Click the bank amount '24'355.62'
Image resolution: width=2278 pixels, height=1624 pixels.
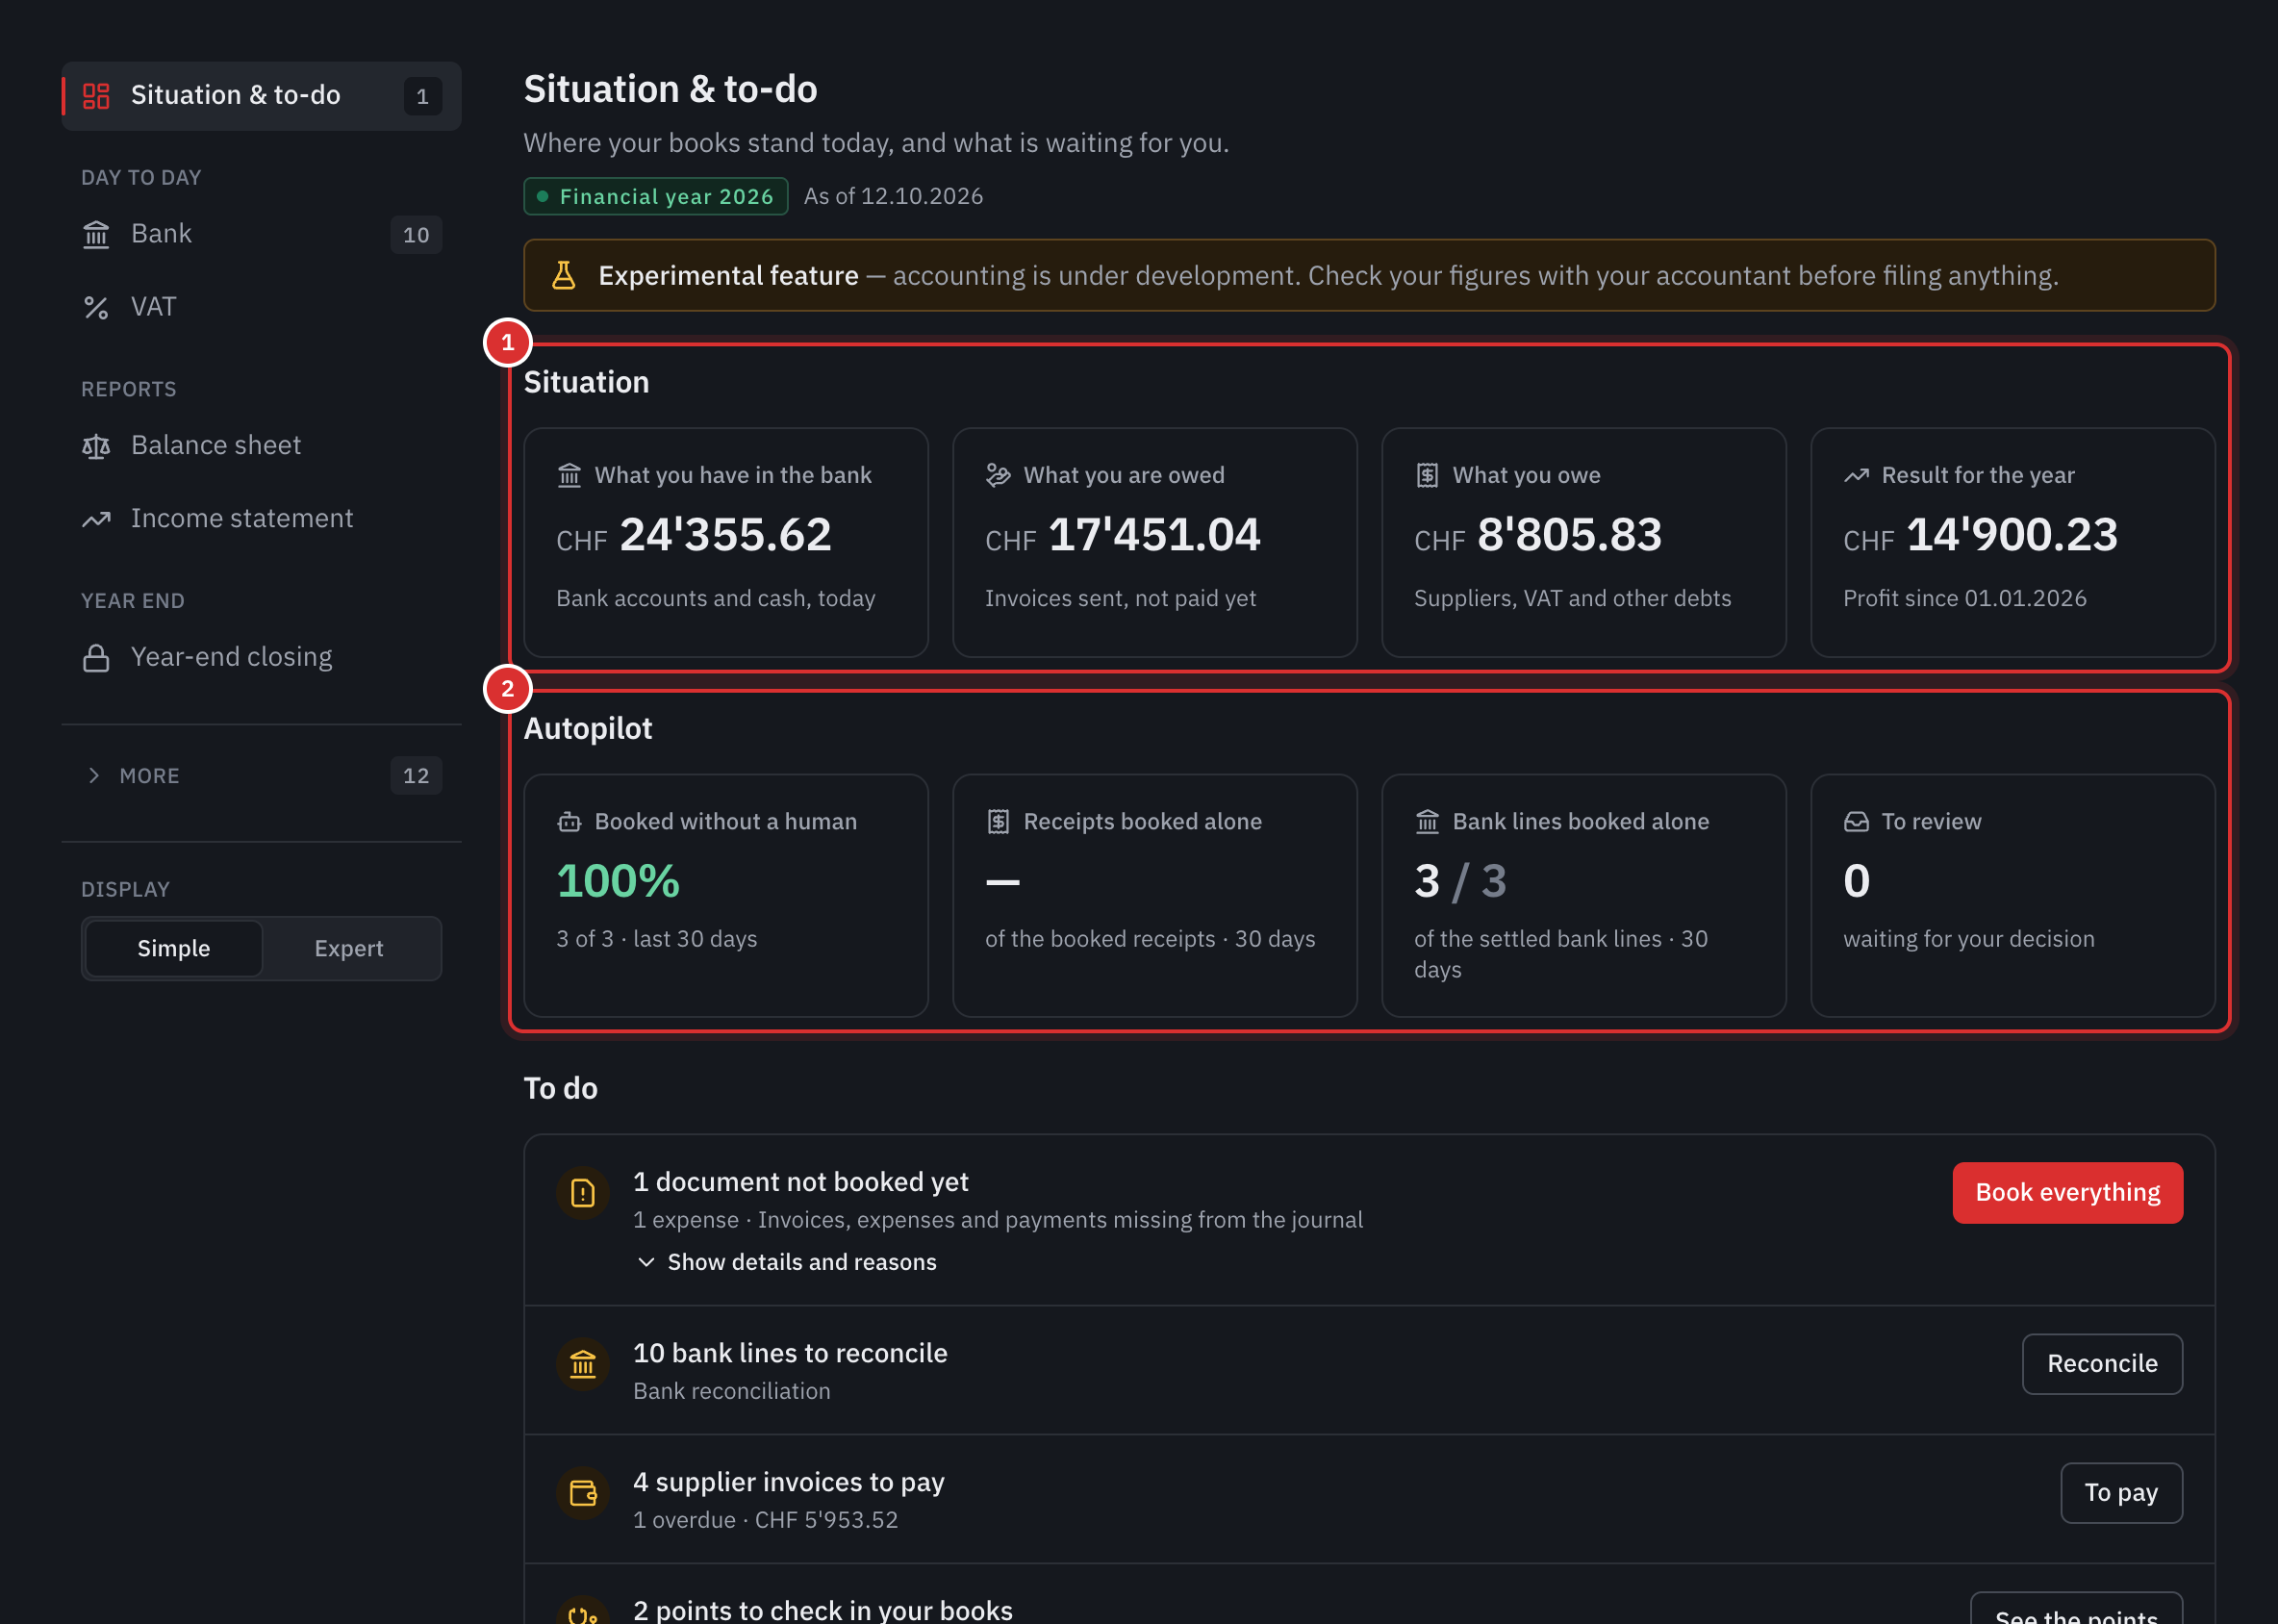tap(725, 535)
